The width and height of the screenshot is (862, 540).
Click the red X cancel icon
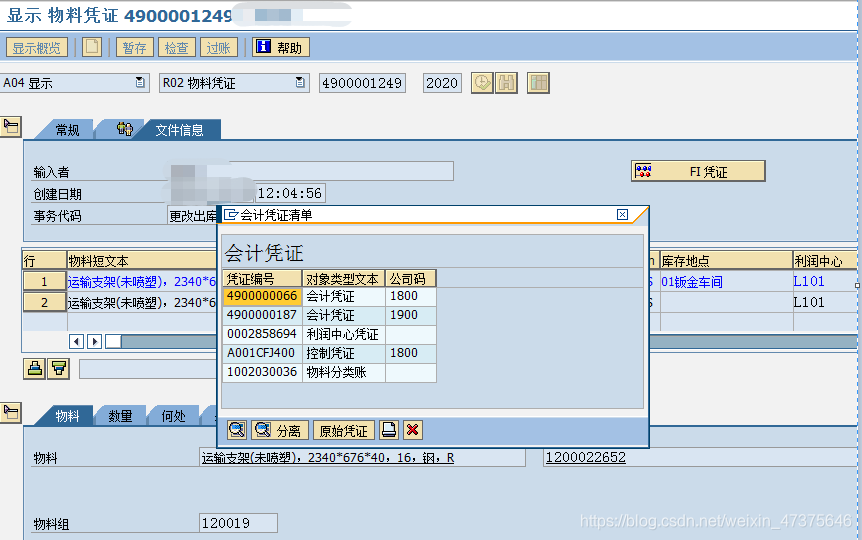click(x=413, y=430)
